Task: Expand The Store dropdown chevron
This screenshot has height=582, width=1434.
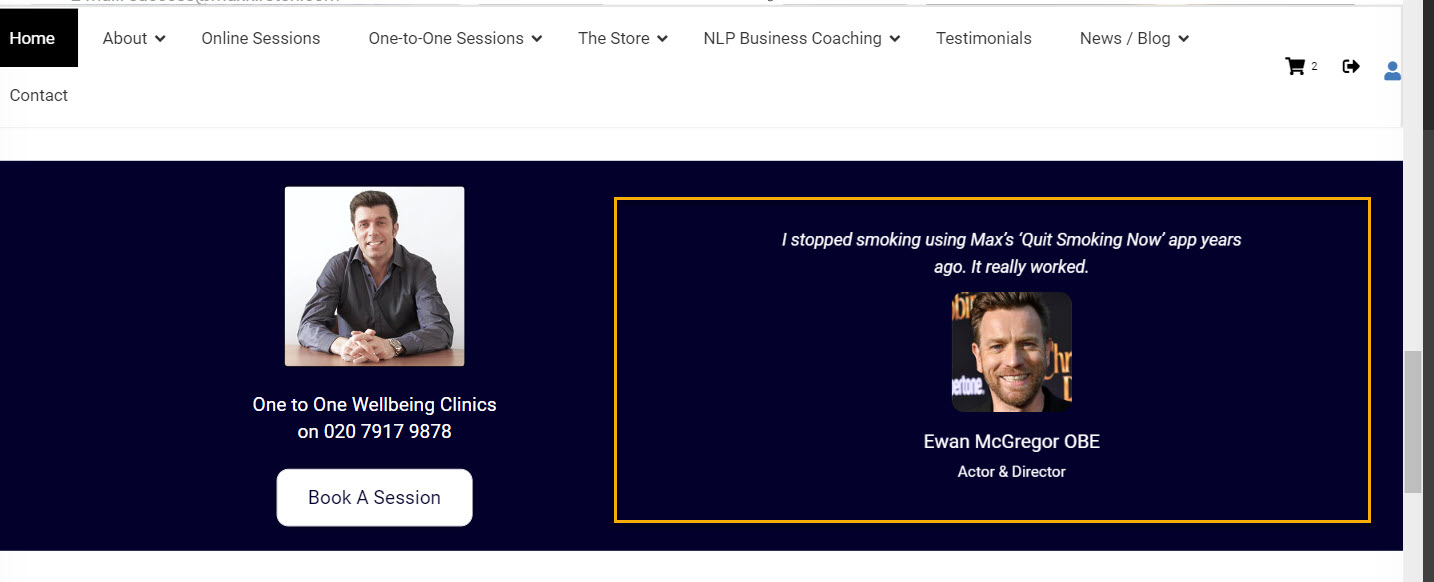Action: pyautogui.click(x=663, y=39)
